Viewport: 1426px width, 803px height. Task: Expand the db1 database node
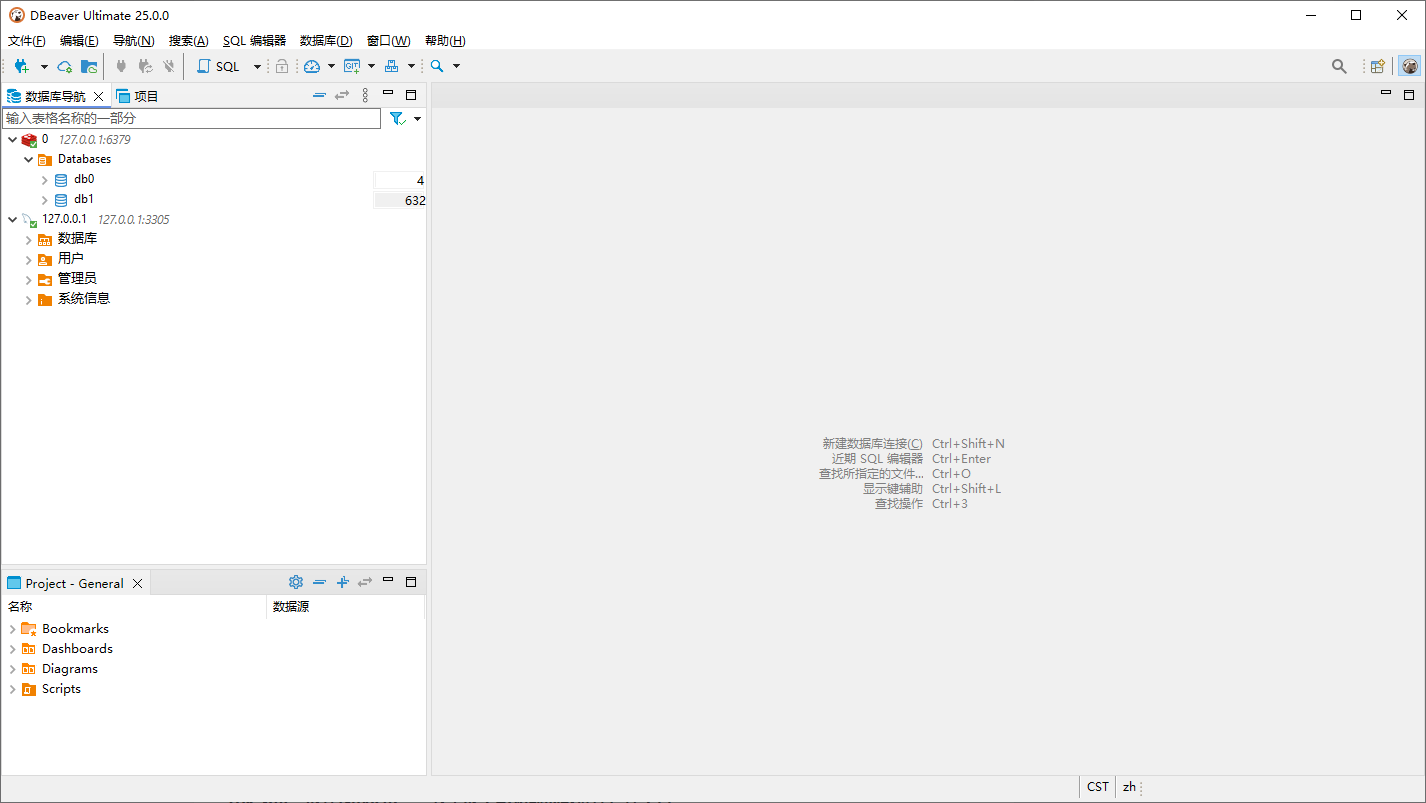[44, 200]
